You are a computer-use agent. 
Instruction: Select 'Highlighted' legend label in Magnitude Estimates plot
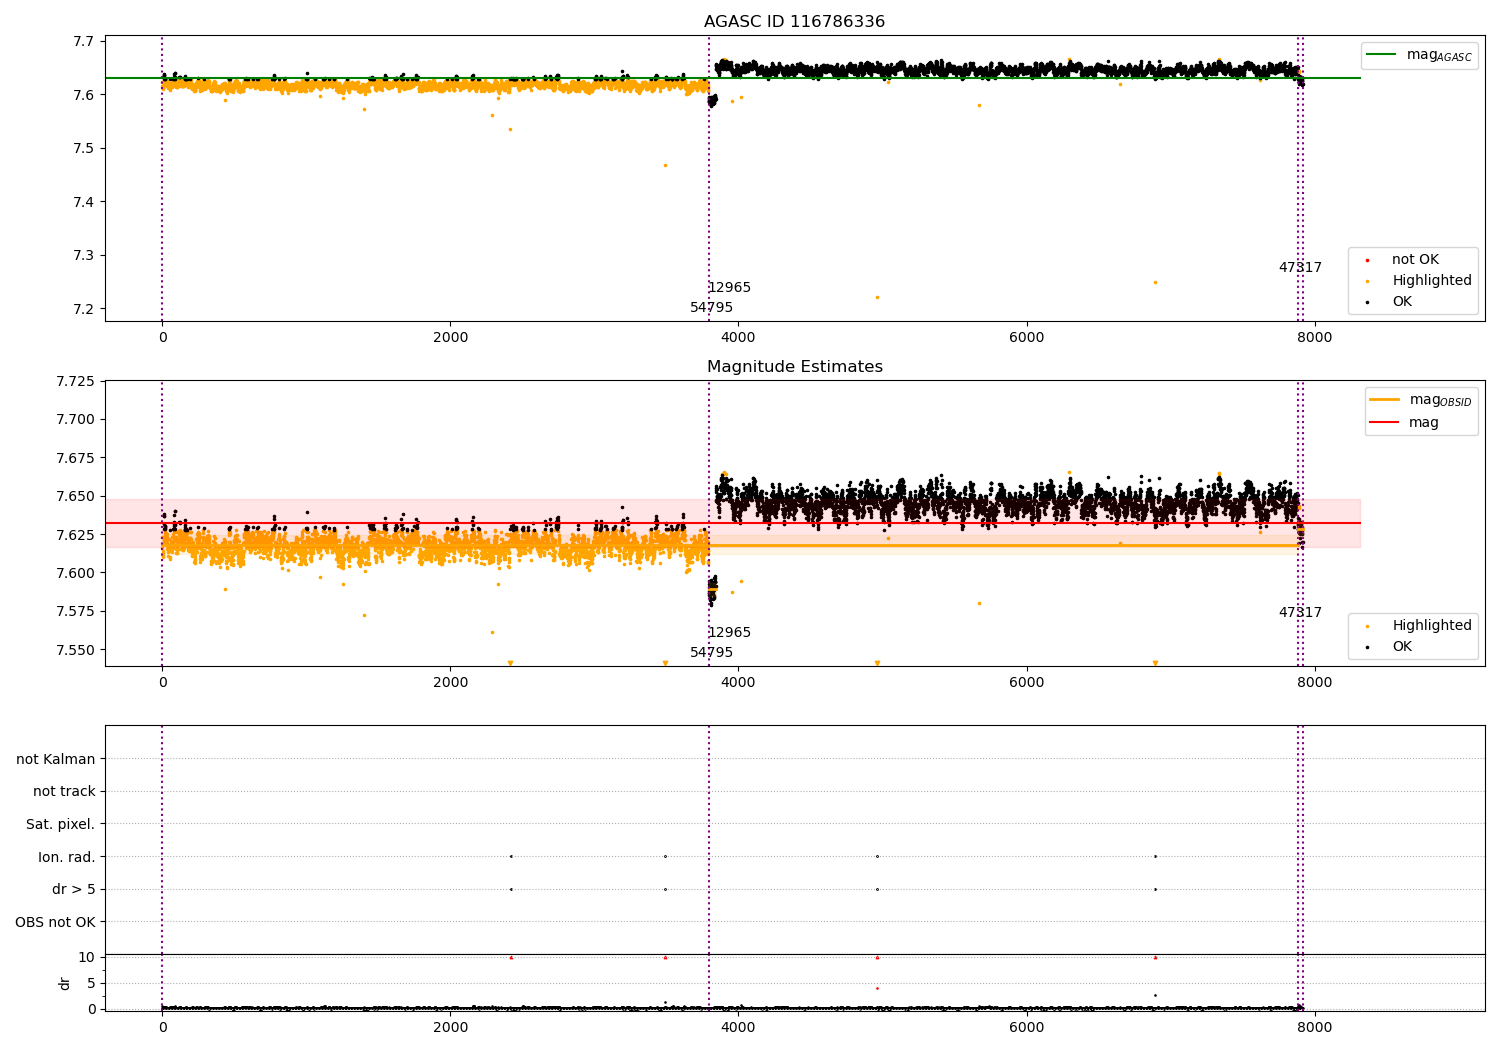[1431, 626]
